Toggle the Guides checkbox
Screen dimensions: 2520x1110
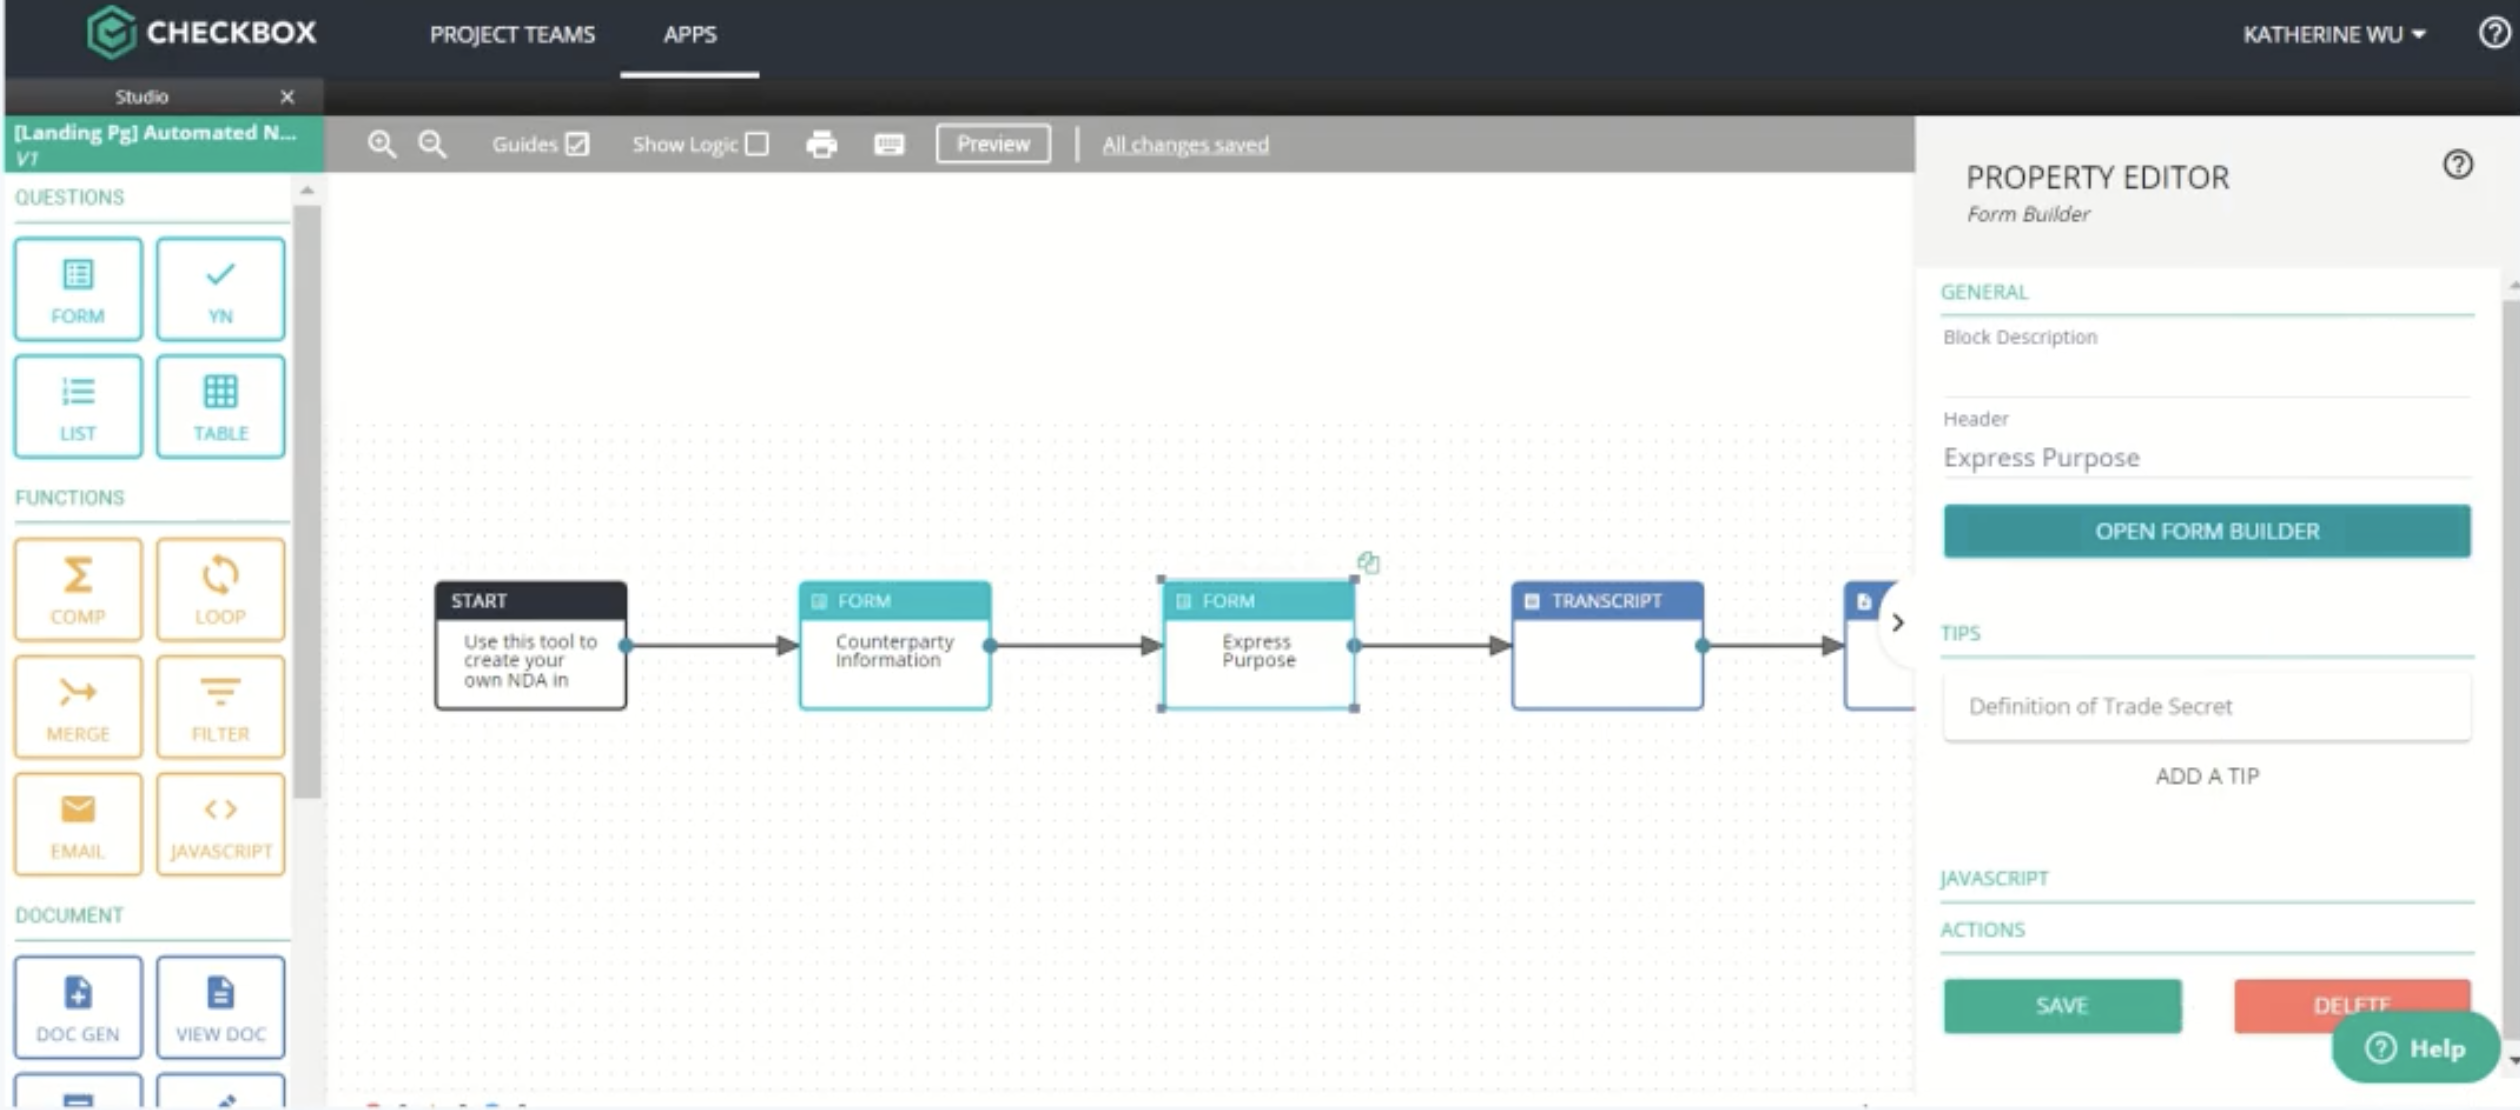[x=577, y=144]
